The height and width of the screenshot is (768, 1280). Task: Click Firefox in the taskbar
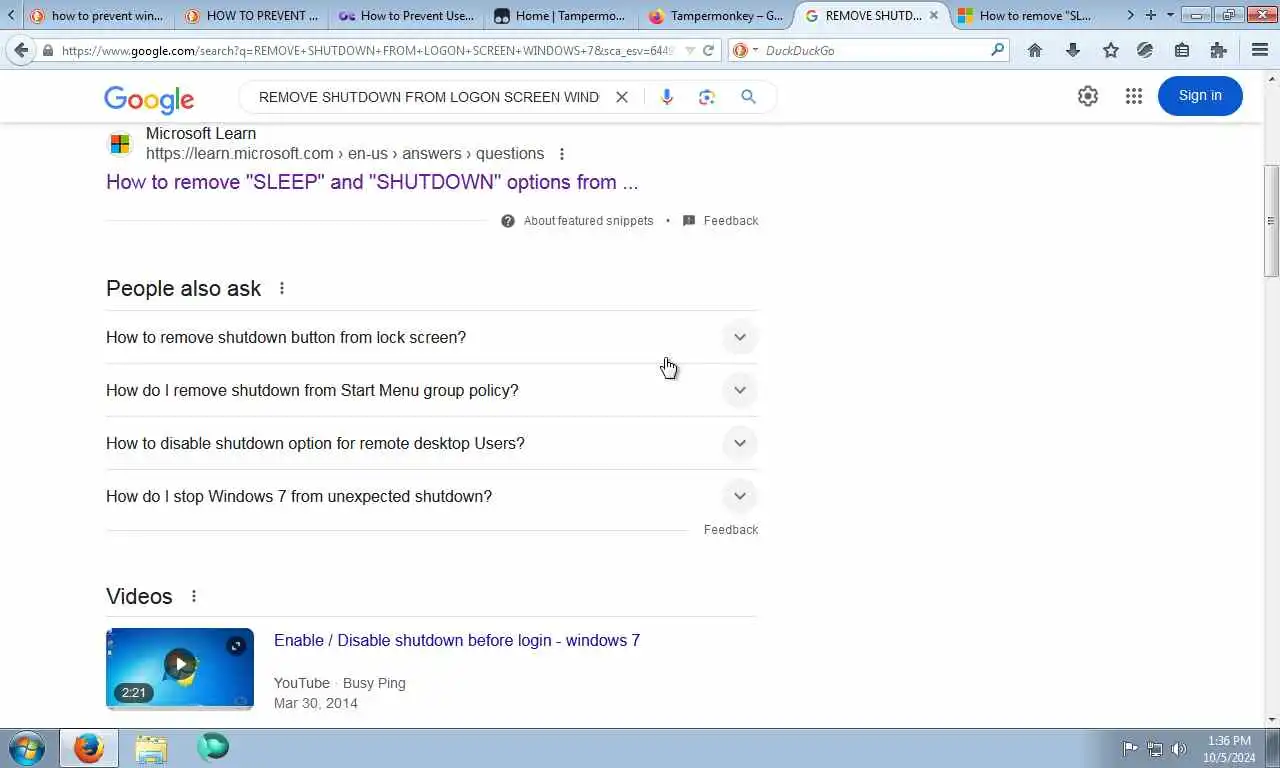pyautogui.click(x=88, y=748)
